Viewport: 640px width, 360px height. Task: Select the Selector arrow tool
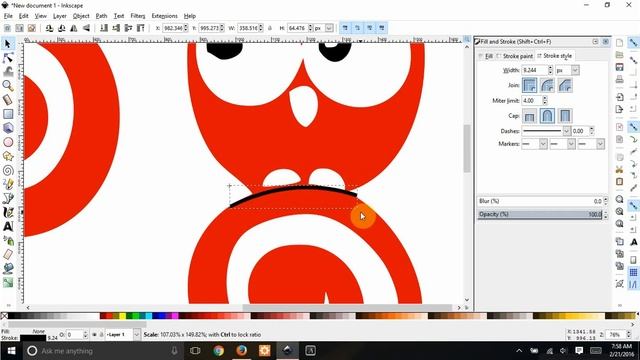(8, 44)
